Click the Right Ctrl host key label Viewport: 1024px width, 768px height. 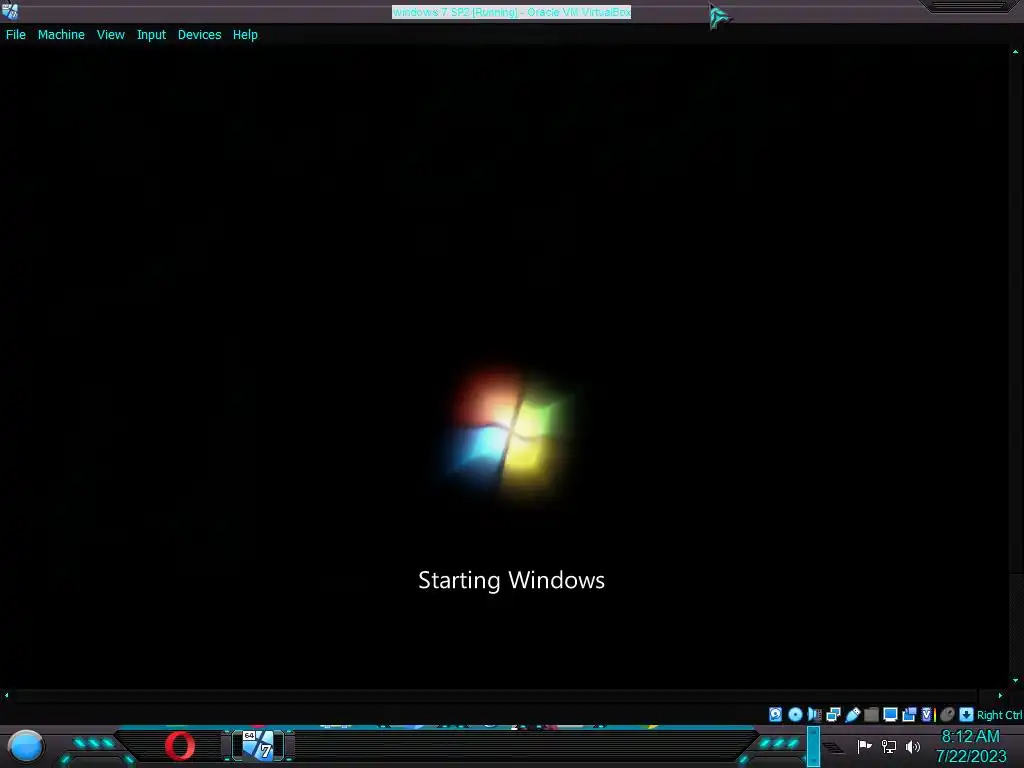pos(999,715)
